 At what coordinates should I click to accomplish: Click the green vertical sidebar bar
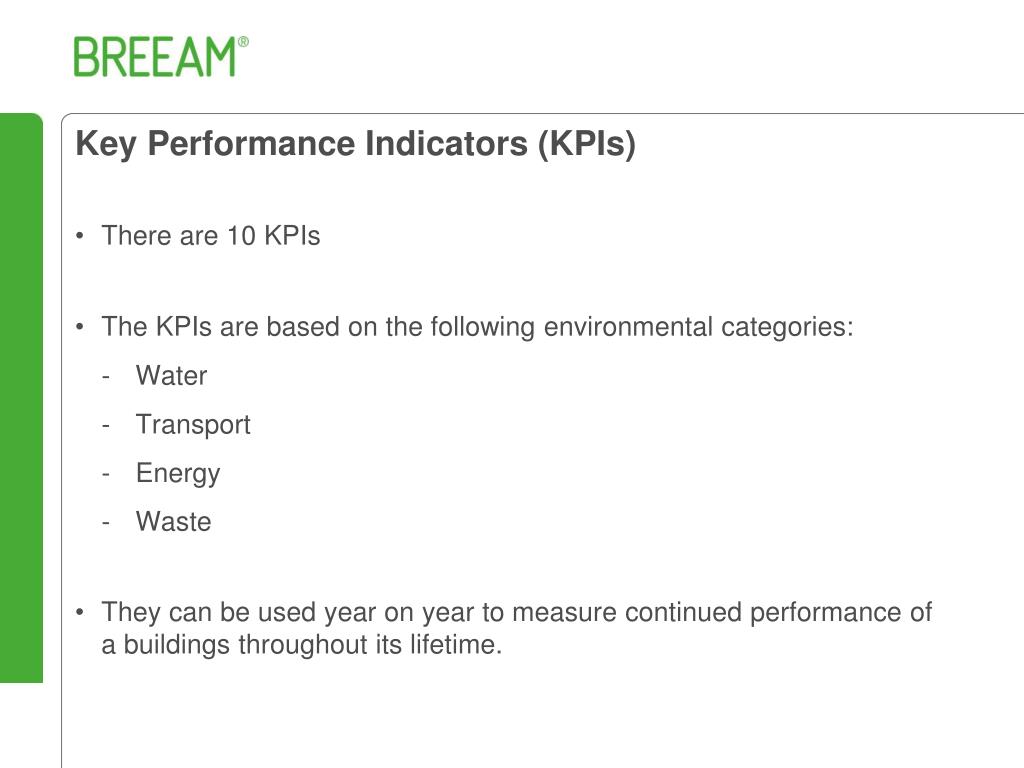22,398
